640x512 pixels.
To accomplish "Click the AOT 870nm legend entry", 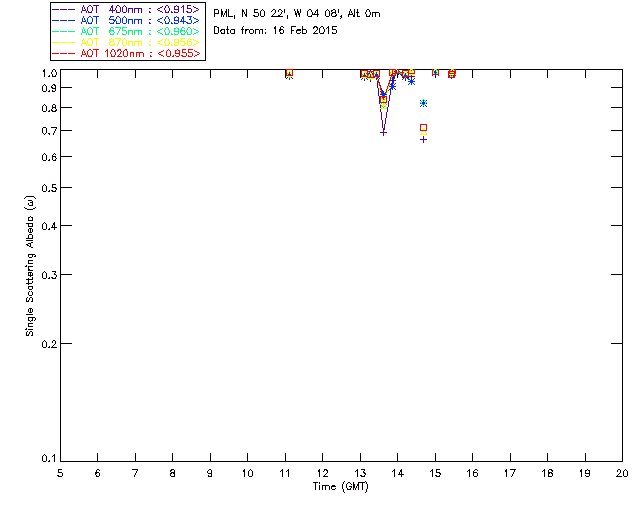I will (126, 42).
